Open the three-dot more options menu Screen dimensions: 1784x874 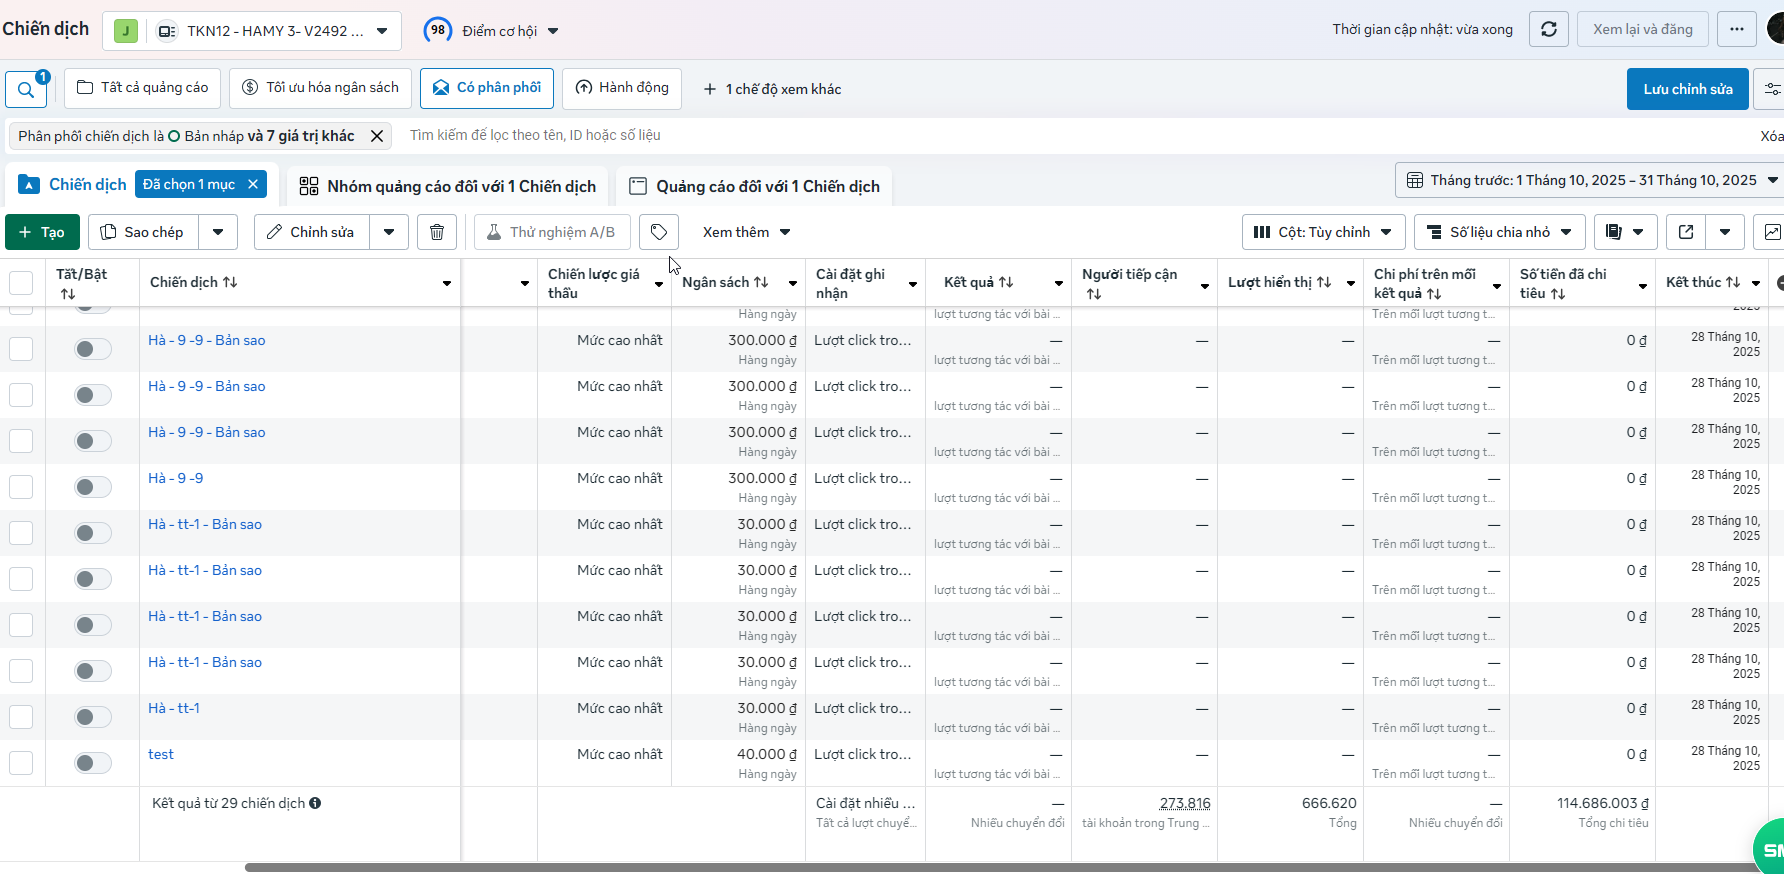tap(1737, 30)
